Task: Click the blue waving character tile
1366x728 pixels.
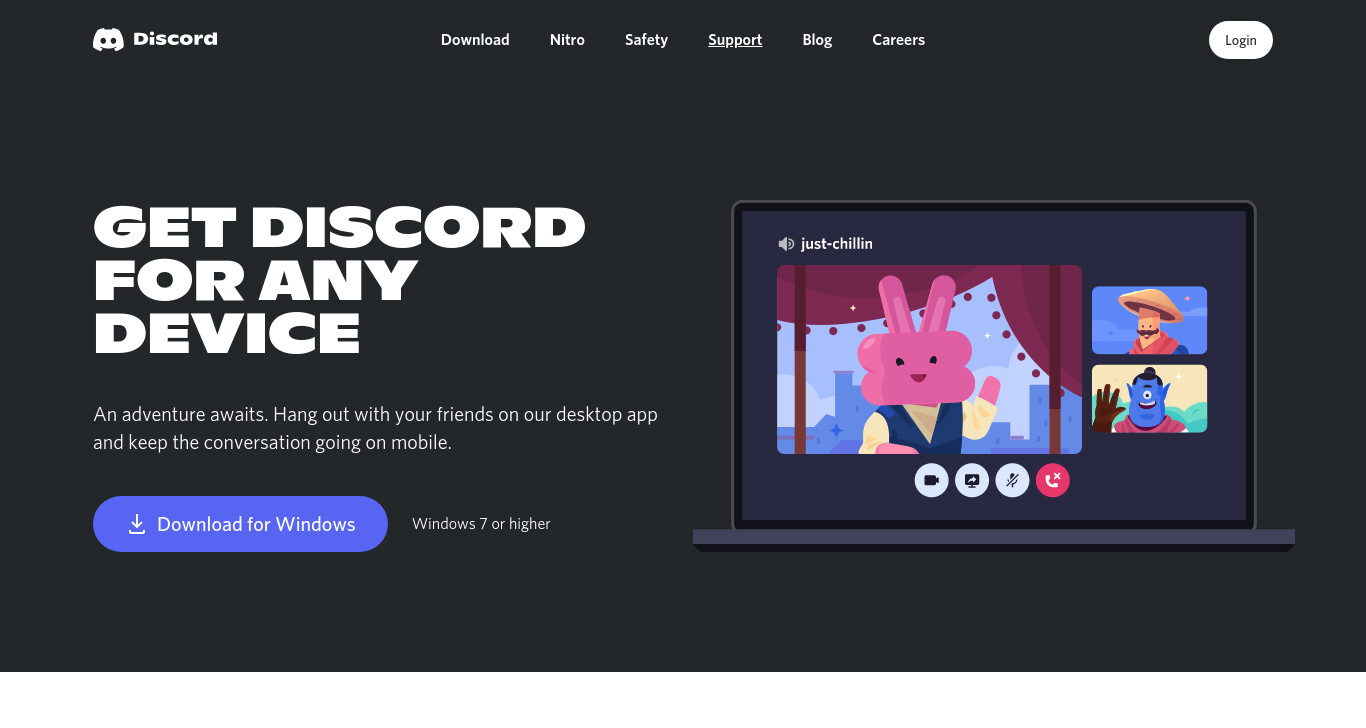Action: tap(1149, 398)
